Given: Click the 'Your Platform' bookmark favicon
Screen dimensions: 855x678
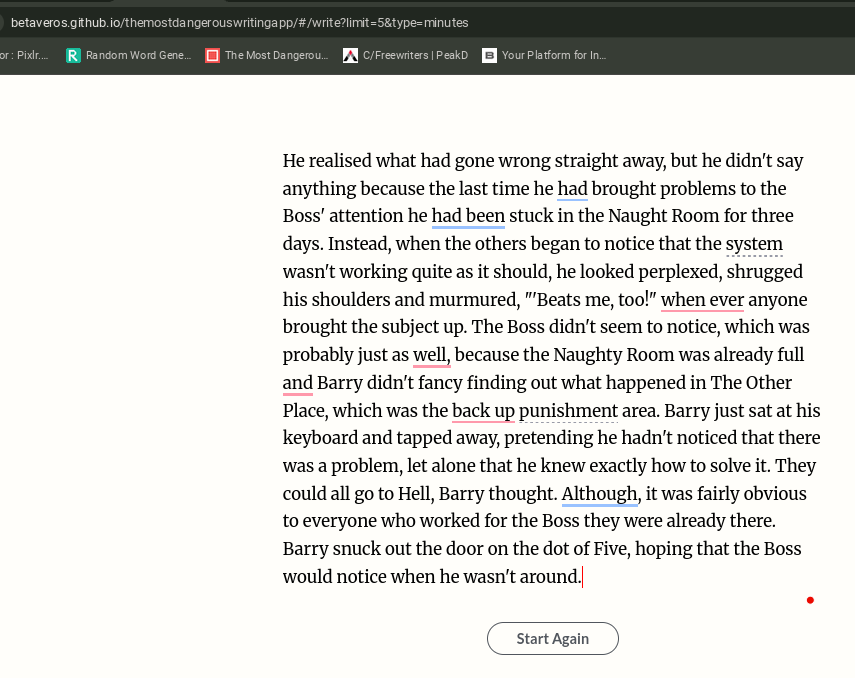Looking at the screenshot, I should [x=489, y=56].
